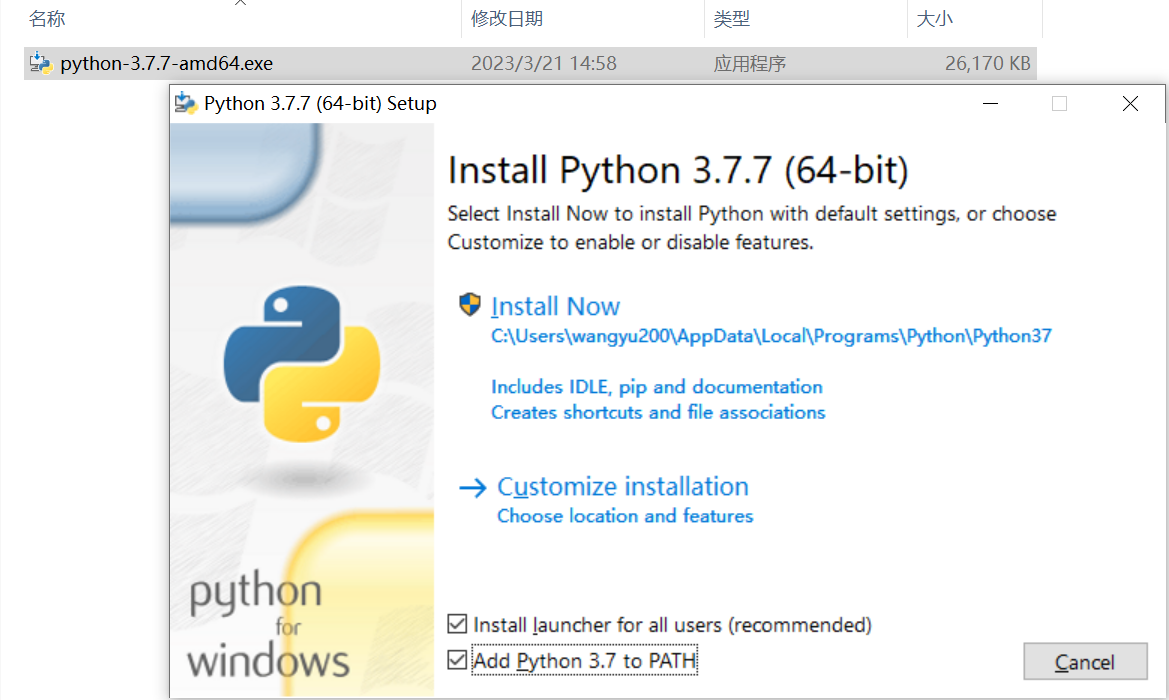1169x700 pixels.
Task: Open Customize installation options
Action: (x=623, y=487)
